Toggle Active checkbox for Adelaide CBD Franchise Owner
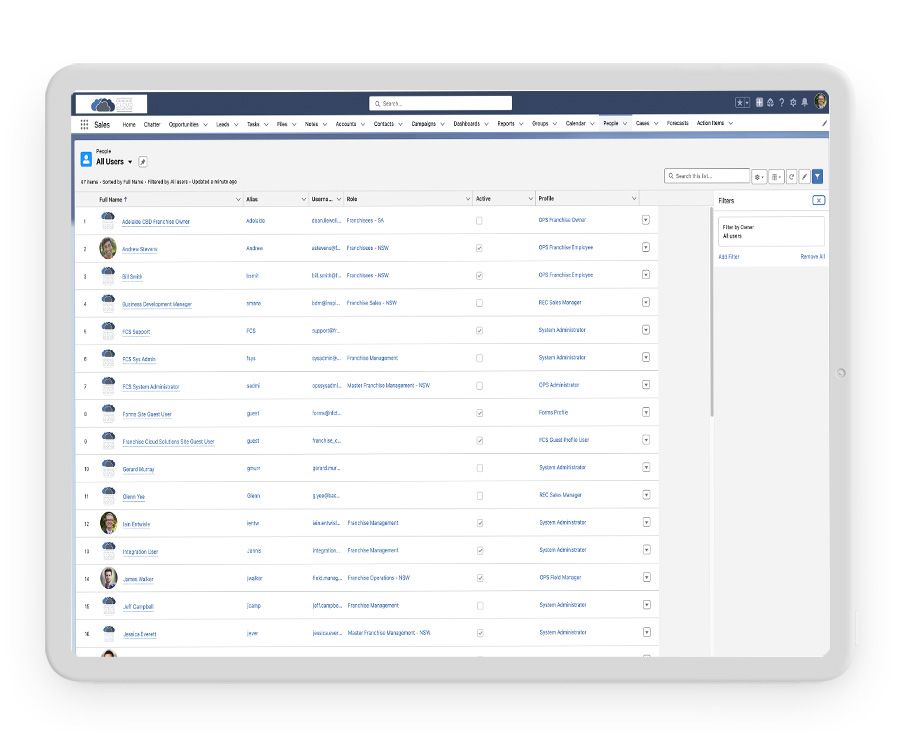This screenshot has width=900, height=741. (480, 220)
